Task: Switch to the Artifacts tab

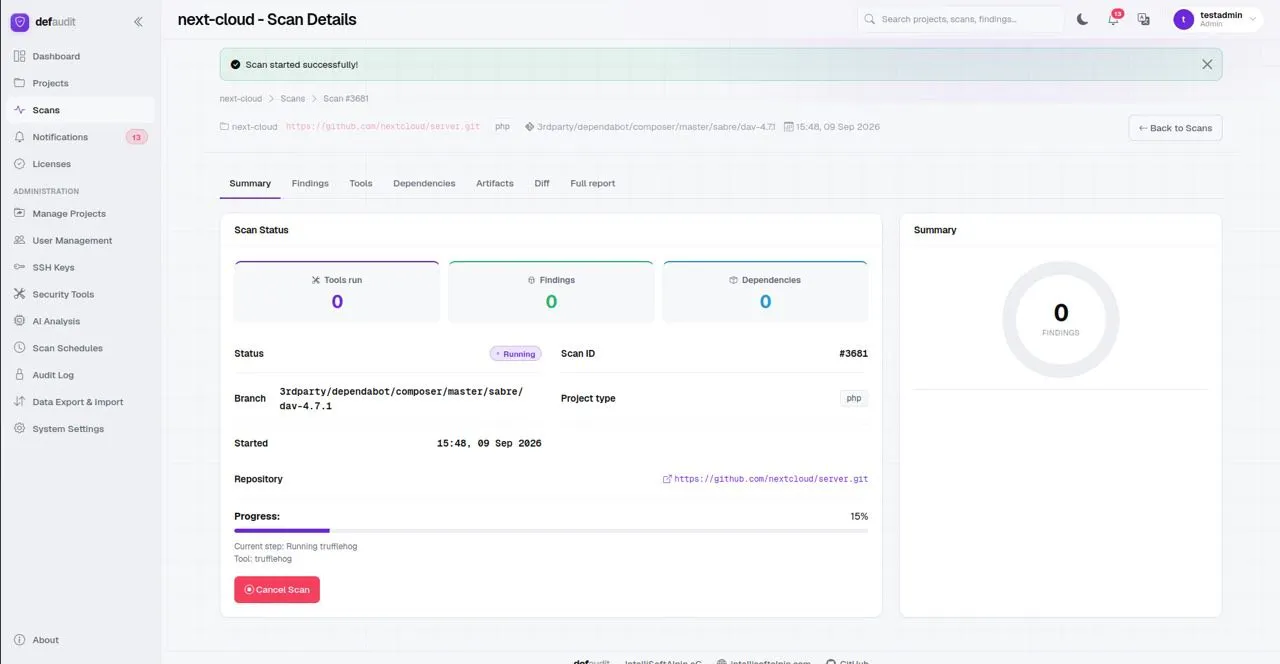Action: [x=495, y=183]
